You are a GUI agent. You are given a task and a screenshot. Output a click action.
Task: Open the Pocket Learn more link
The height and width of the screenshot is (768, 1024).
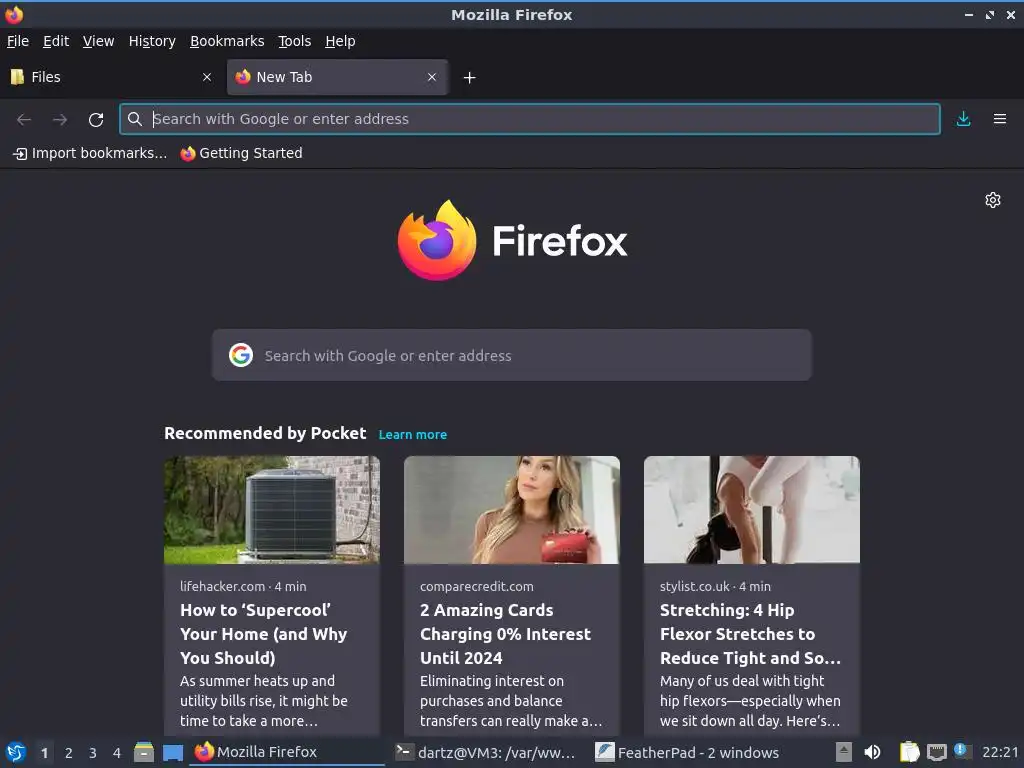coord(413,434)
